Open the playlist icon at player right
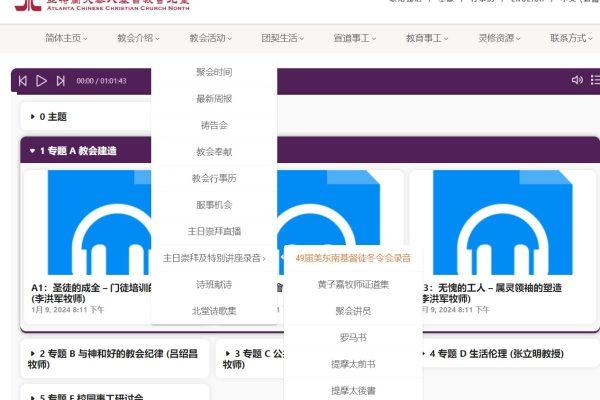The image size is (600, 400). [594, 80]
